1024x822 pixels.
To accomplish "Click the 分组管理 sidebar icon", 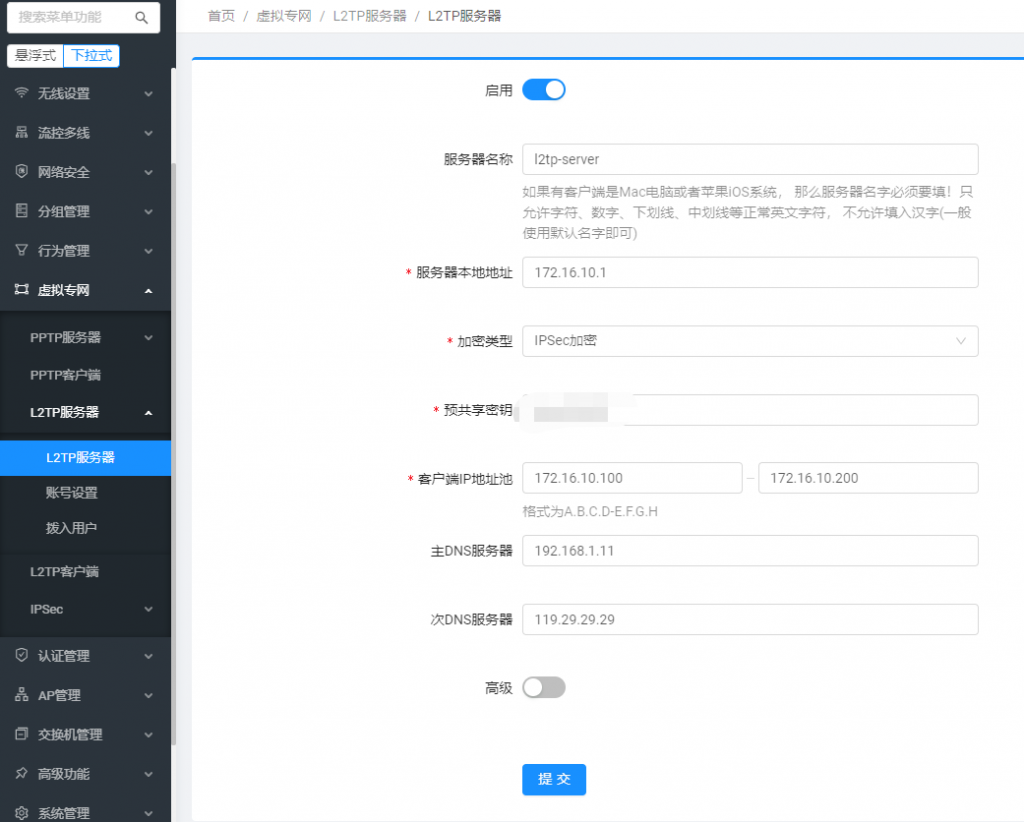I will tap(21, 211).
